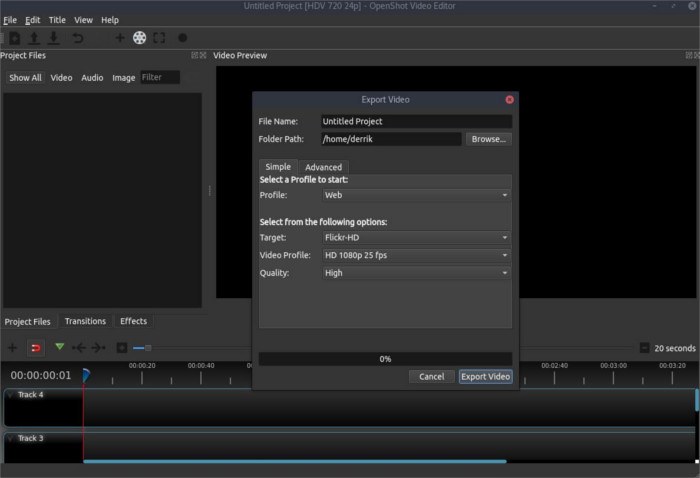The width and height of the screenshot is (700, 478).
Task: Click the timeline zoom-out icon near 20 seconds
Action: point(644,348)
